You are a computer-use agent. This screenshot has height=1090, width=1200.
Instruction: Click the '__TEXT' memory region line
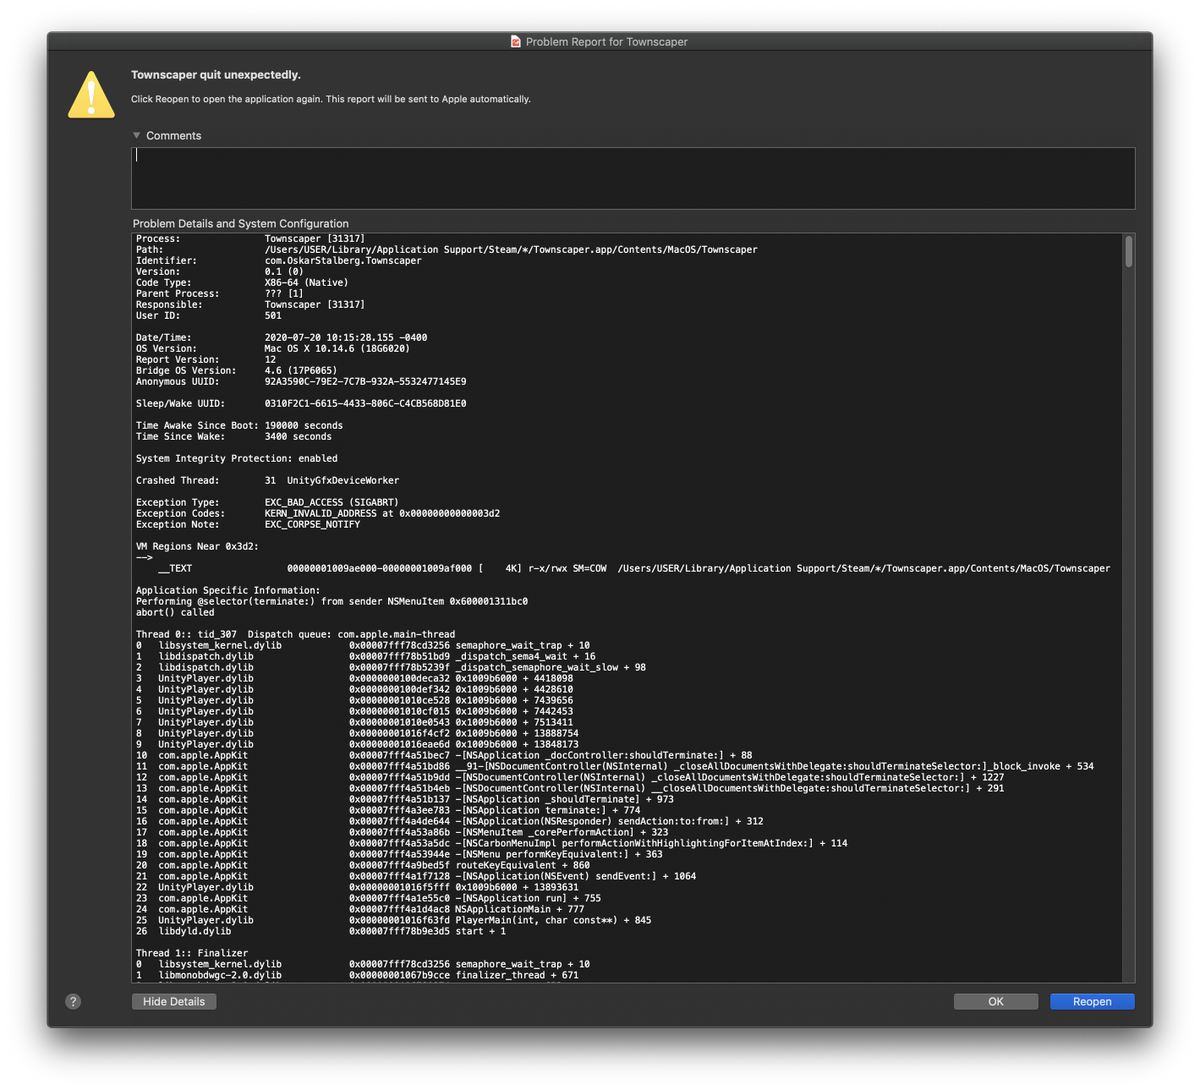634,569
